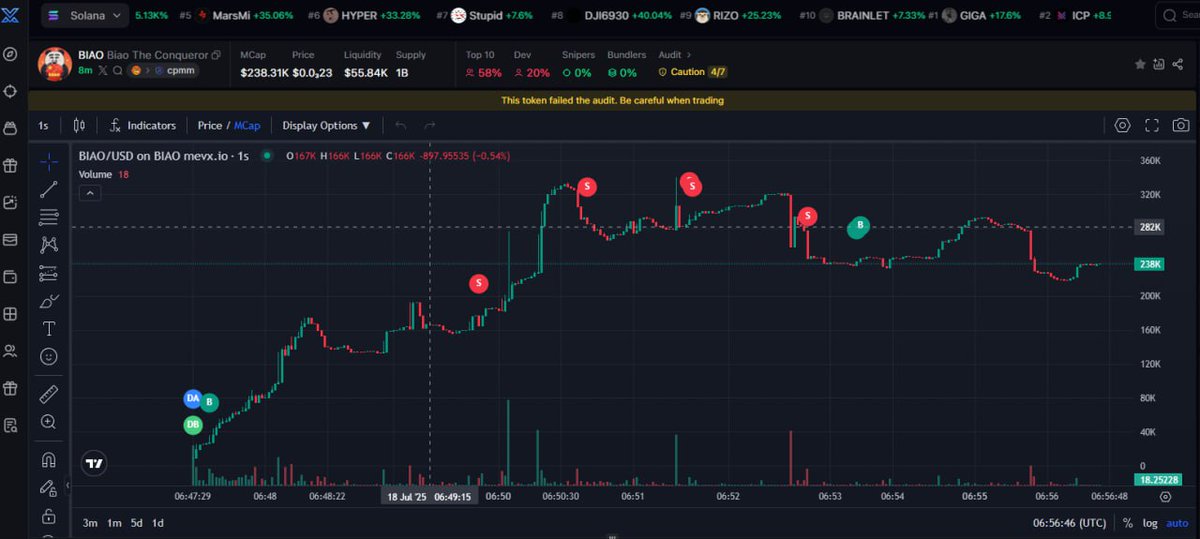The image size is (1200, 539).
Task: Click the search field at top right
Action: (x=1177, y=15)
